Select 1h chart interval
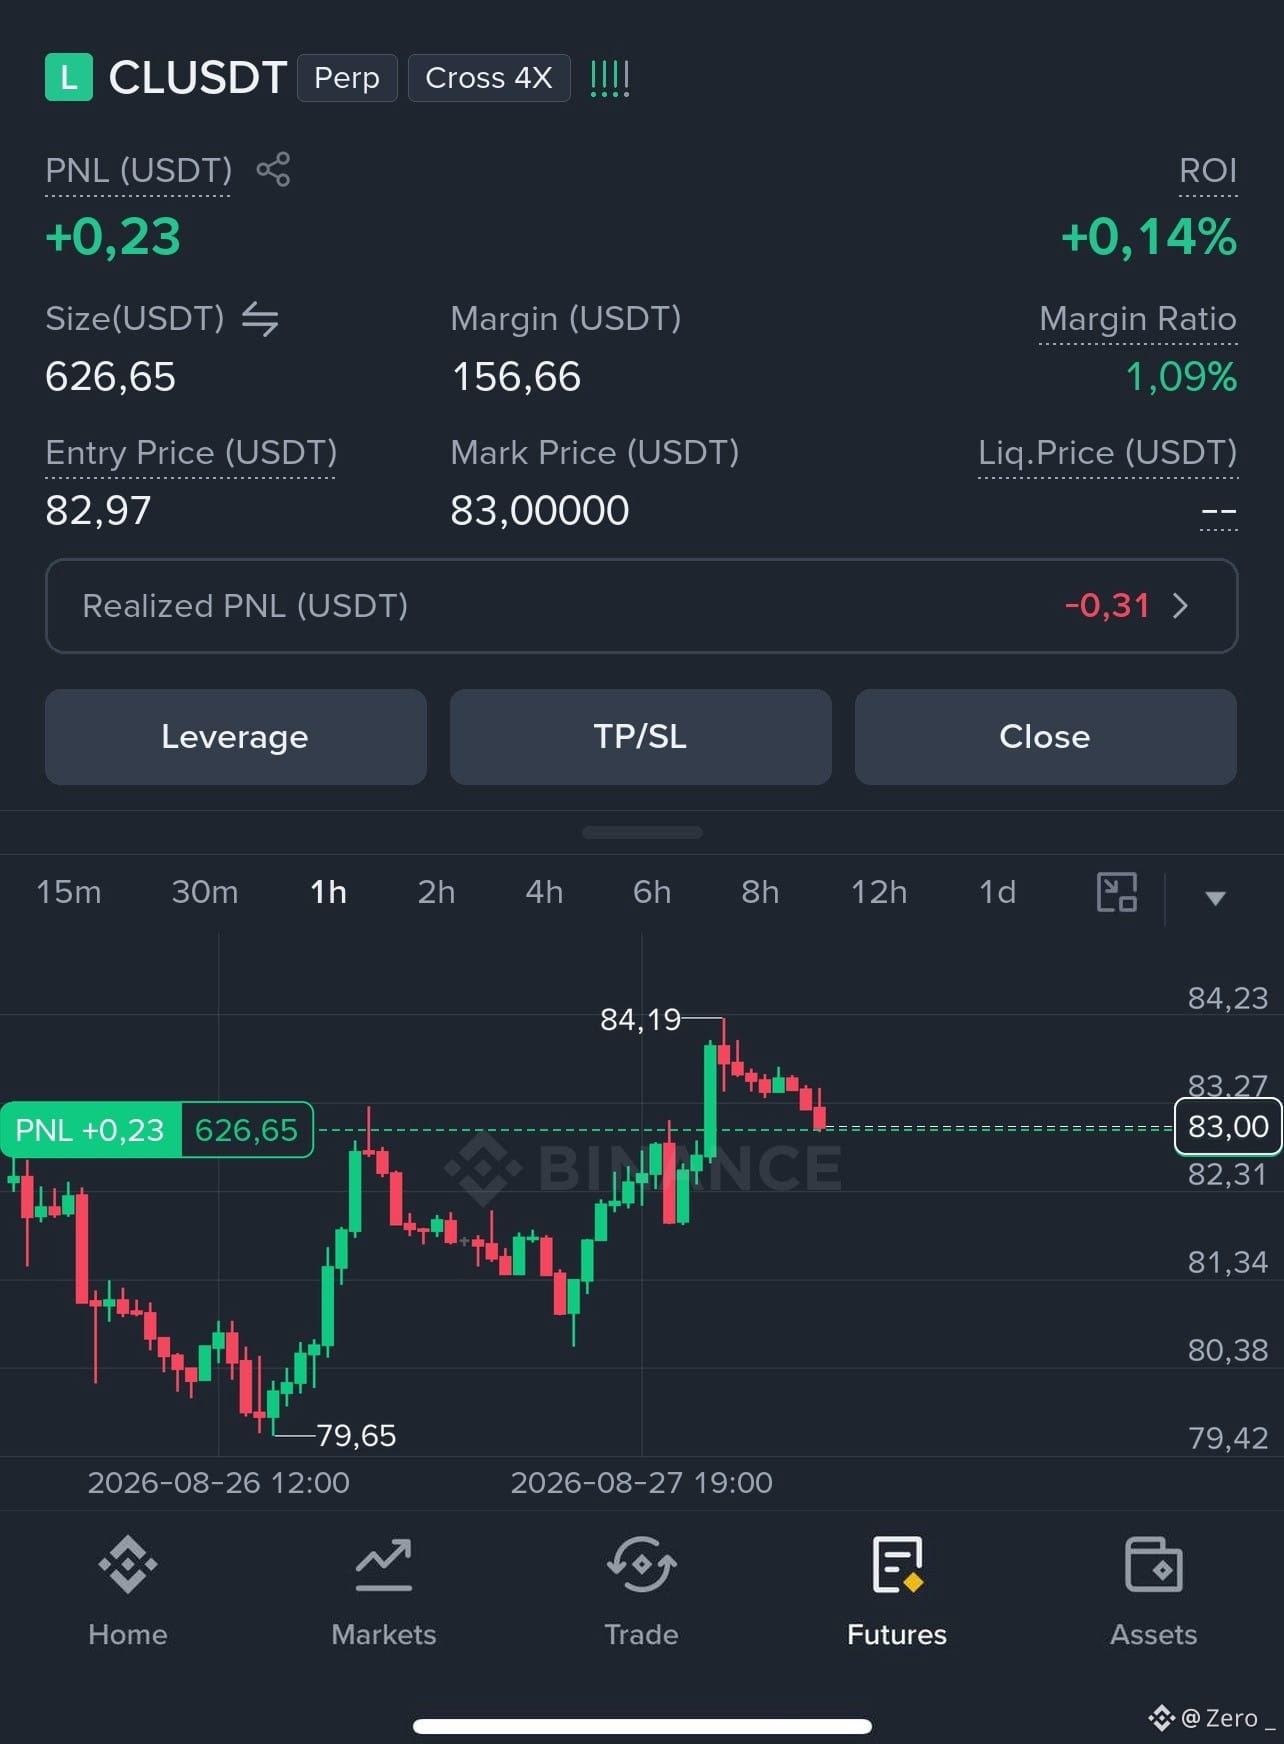 (328, 892)
